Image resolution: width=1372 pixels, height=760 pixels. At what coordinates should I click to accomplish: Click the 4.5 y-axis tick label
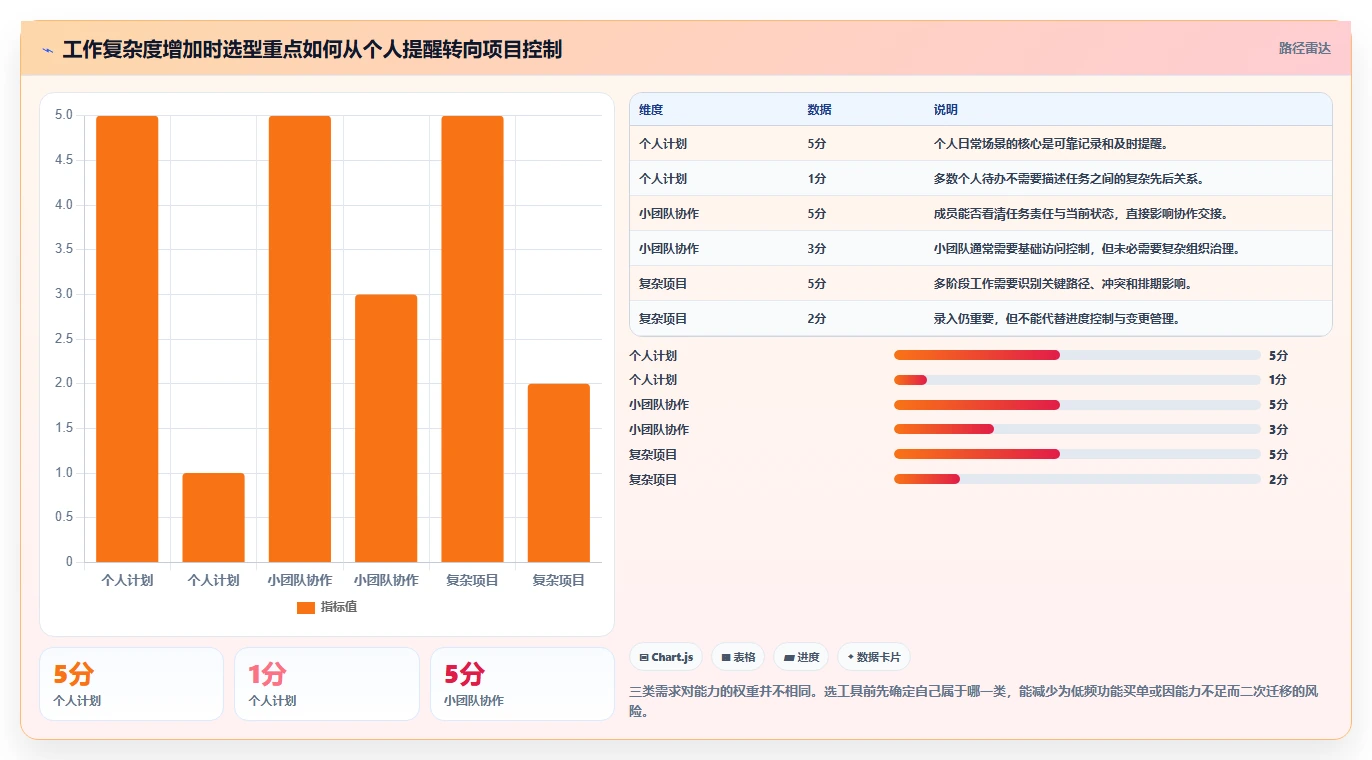63,160
